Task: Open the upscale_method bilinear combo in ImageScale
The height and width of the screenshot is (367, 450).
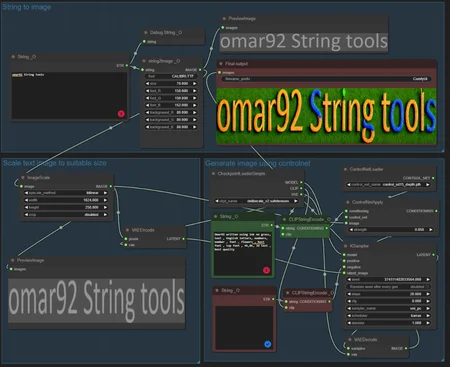Action: 66,193
